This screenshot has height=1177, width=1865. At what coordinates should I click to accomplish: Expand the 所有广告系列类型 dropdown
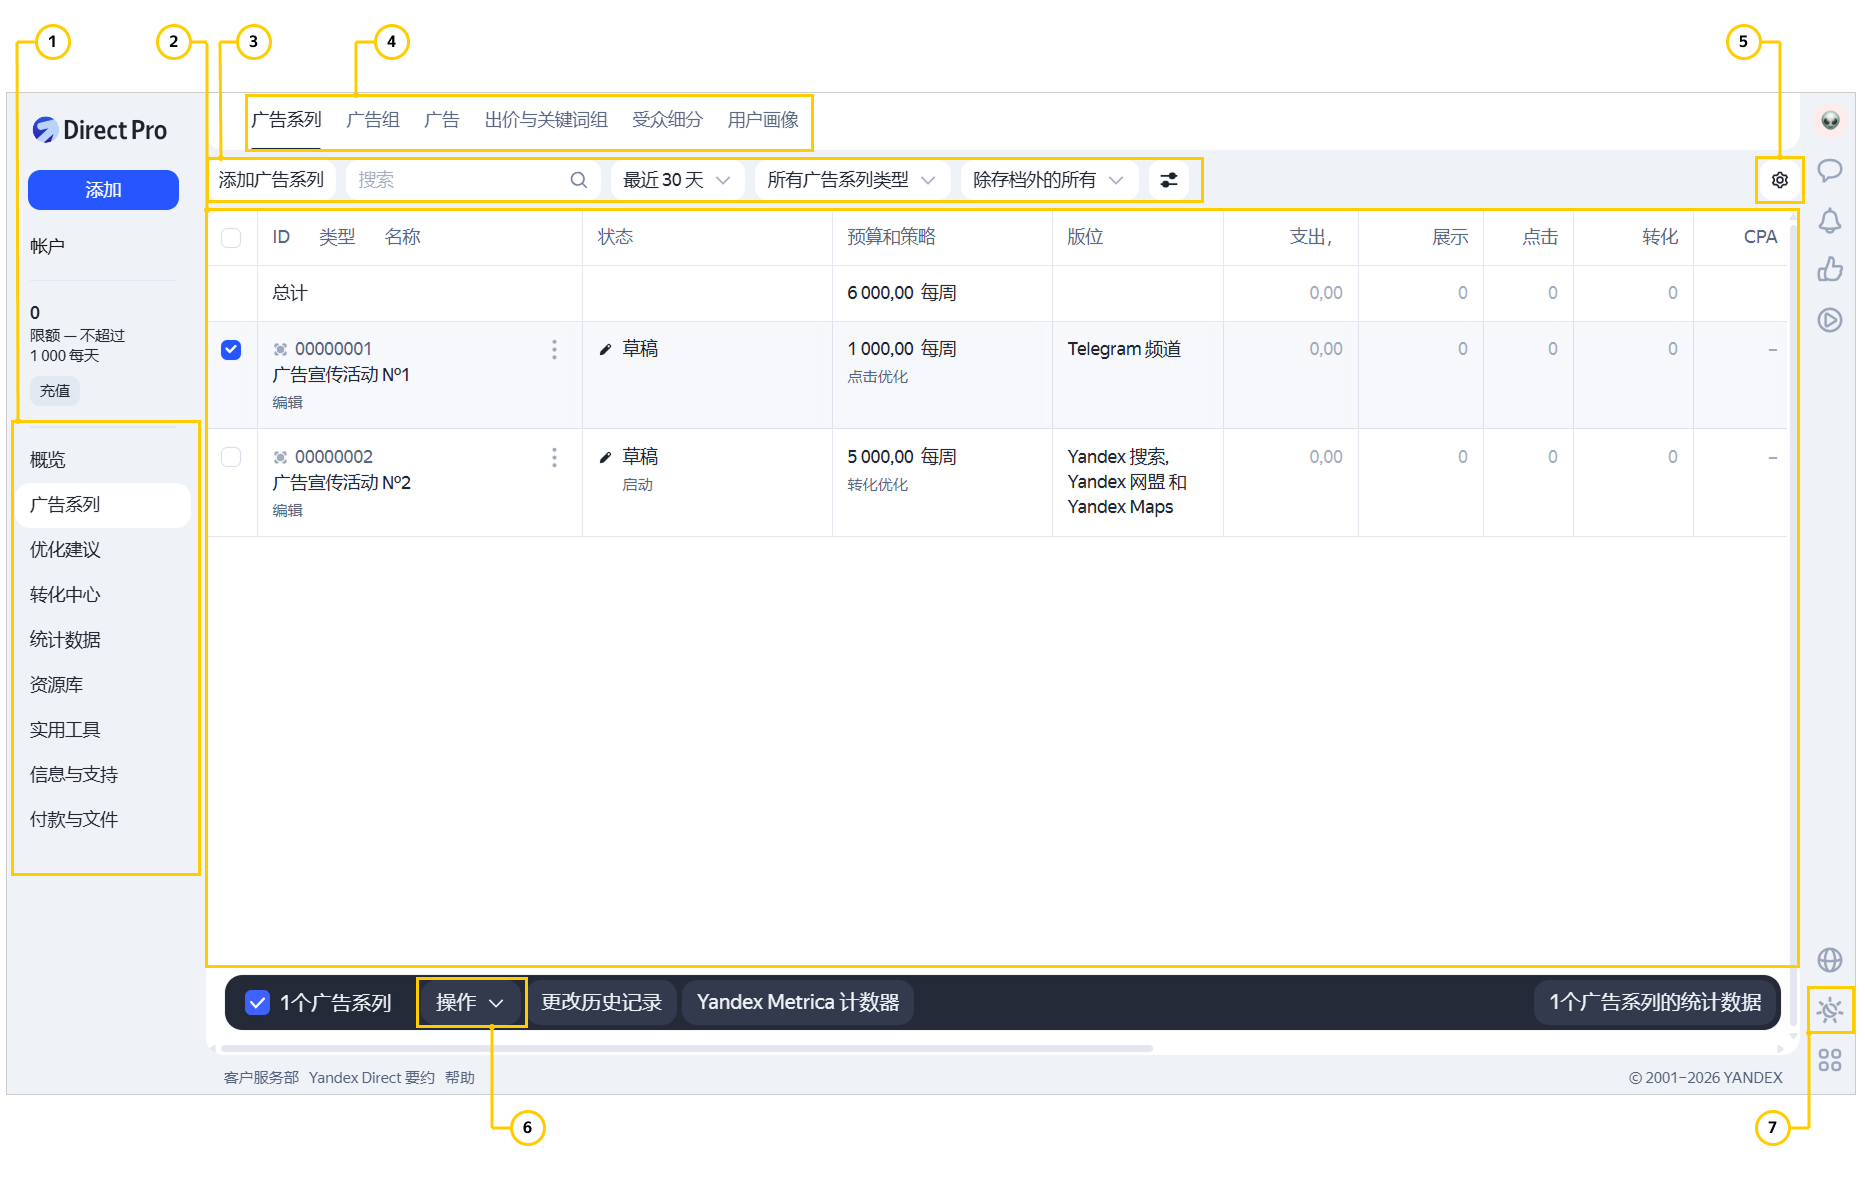click(x=851, y=180)
